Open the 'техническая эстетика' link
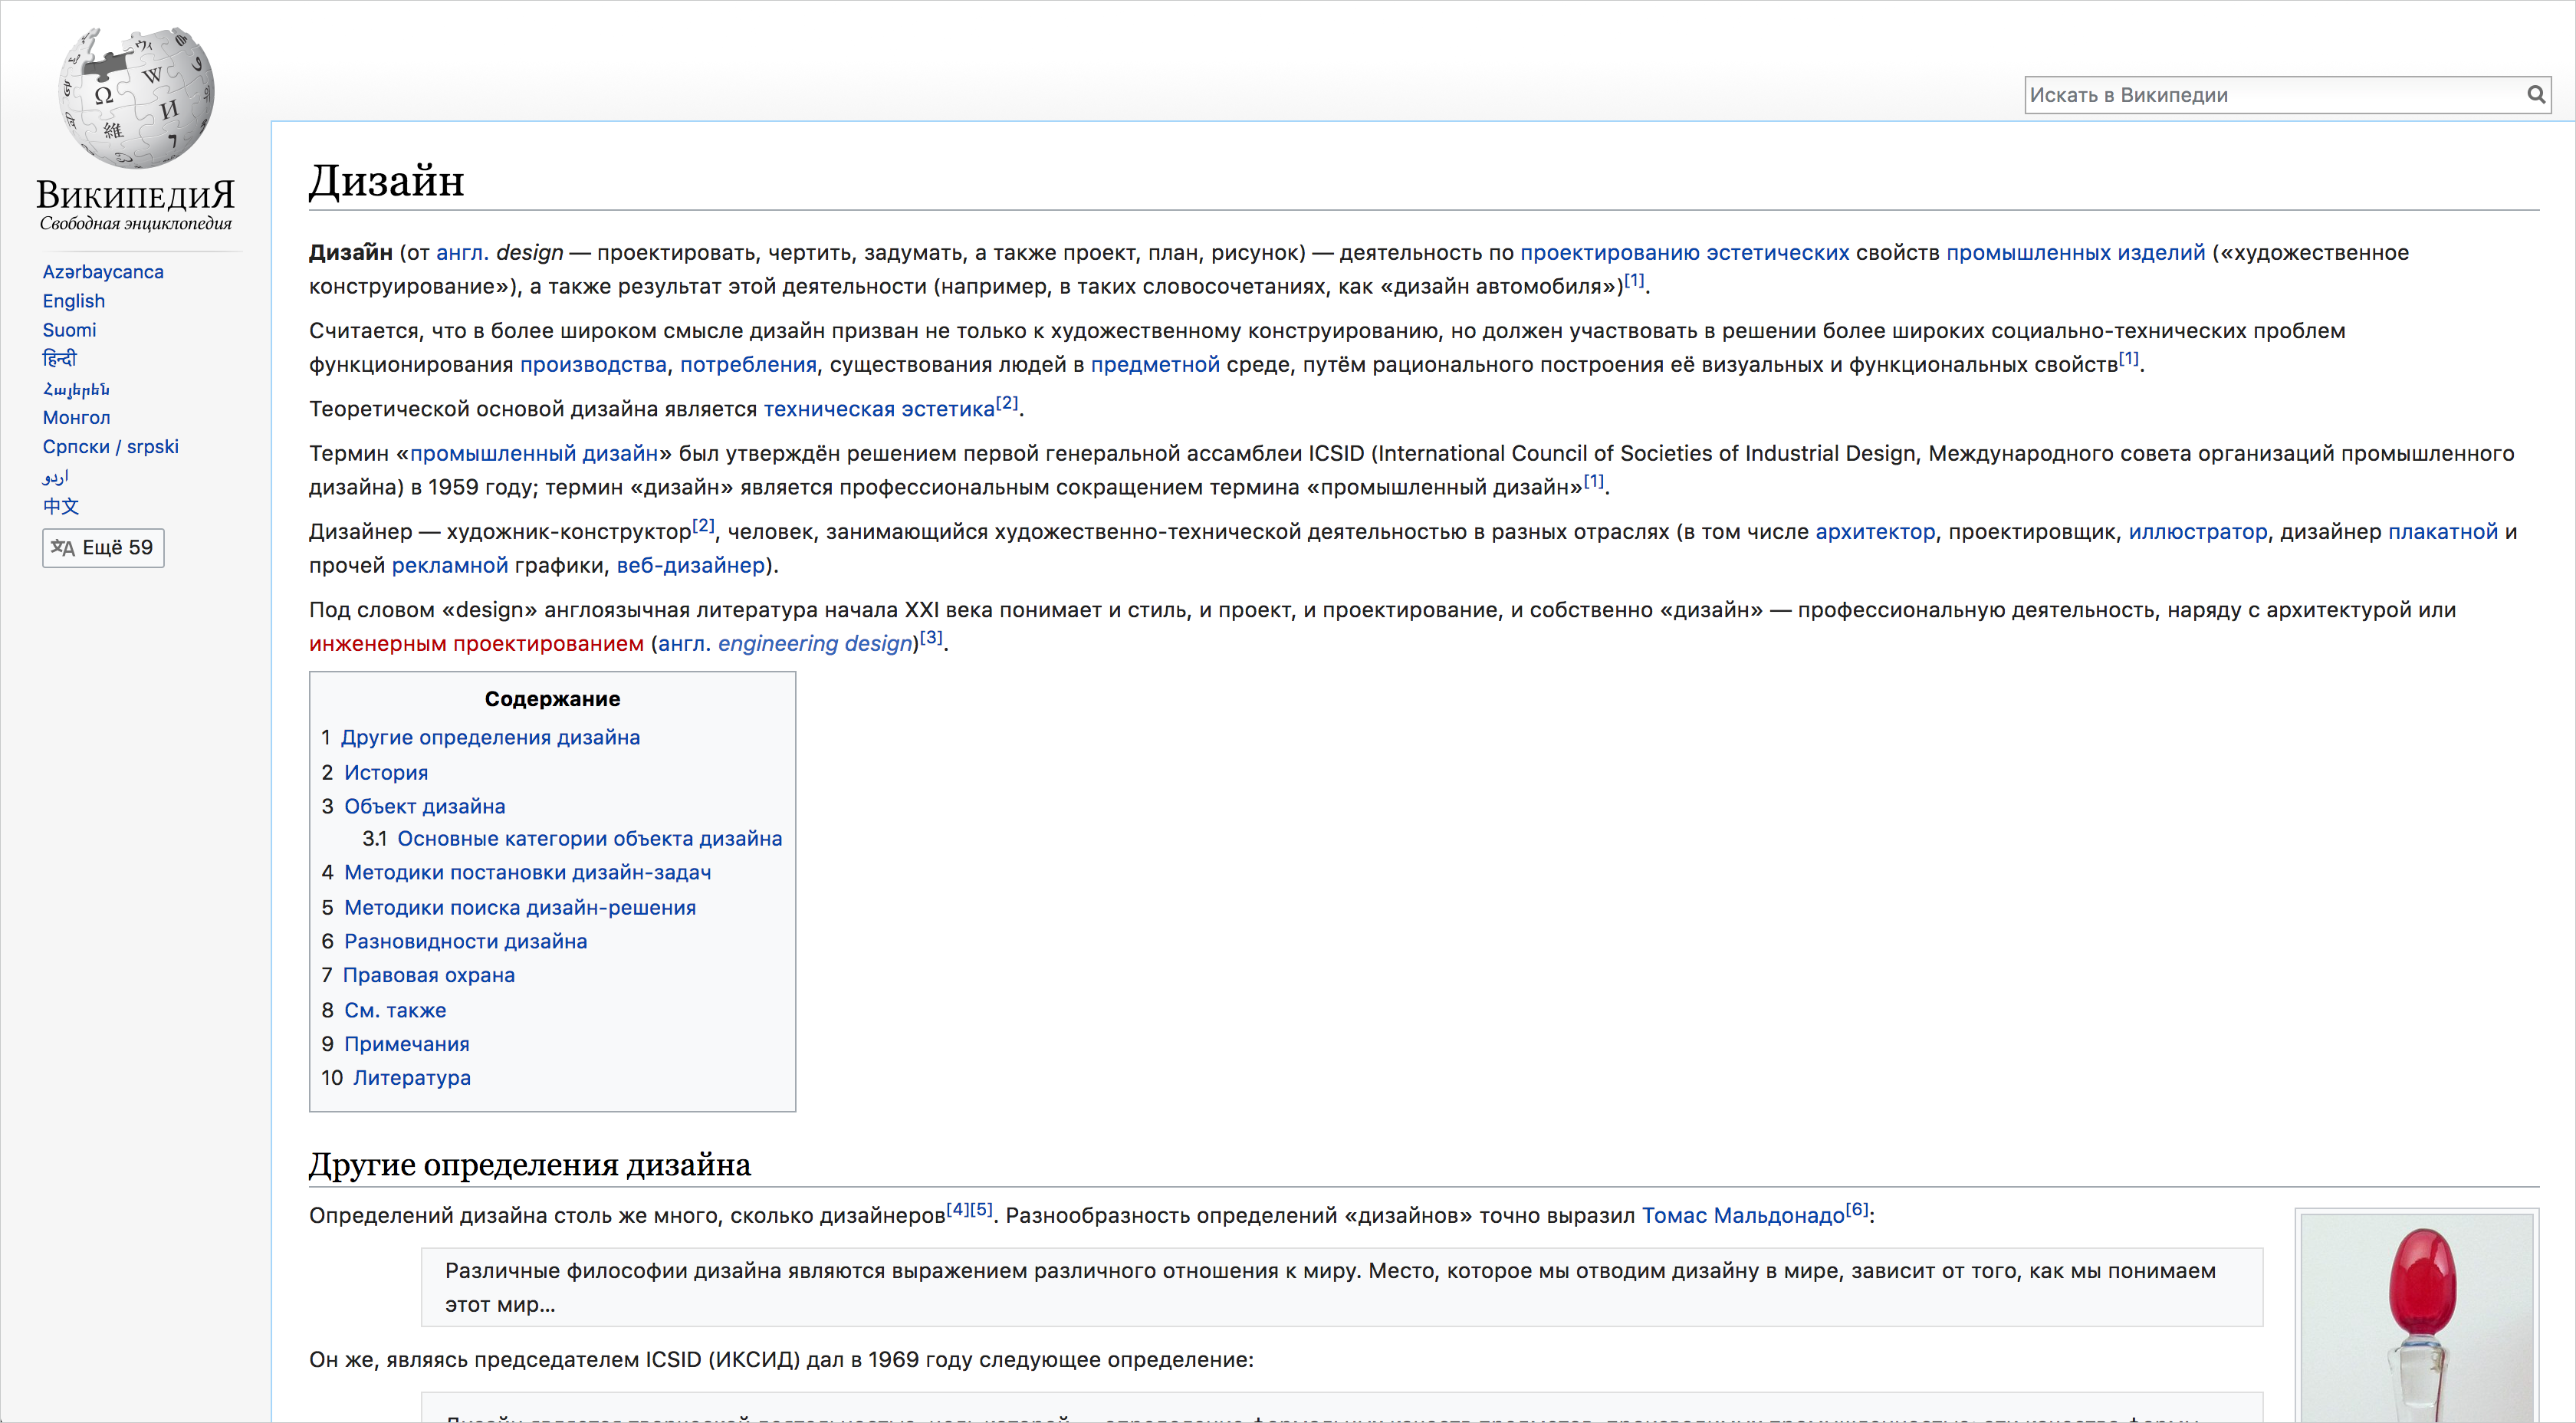 pyautogui.click(x=879, y=409)
